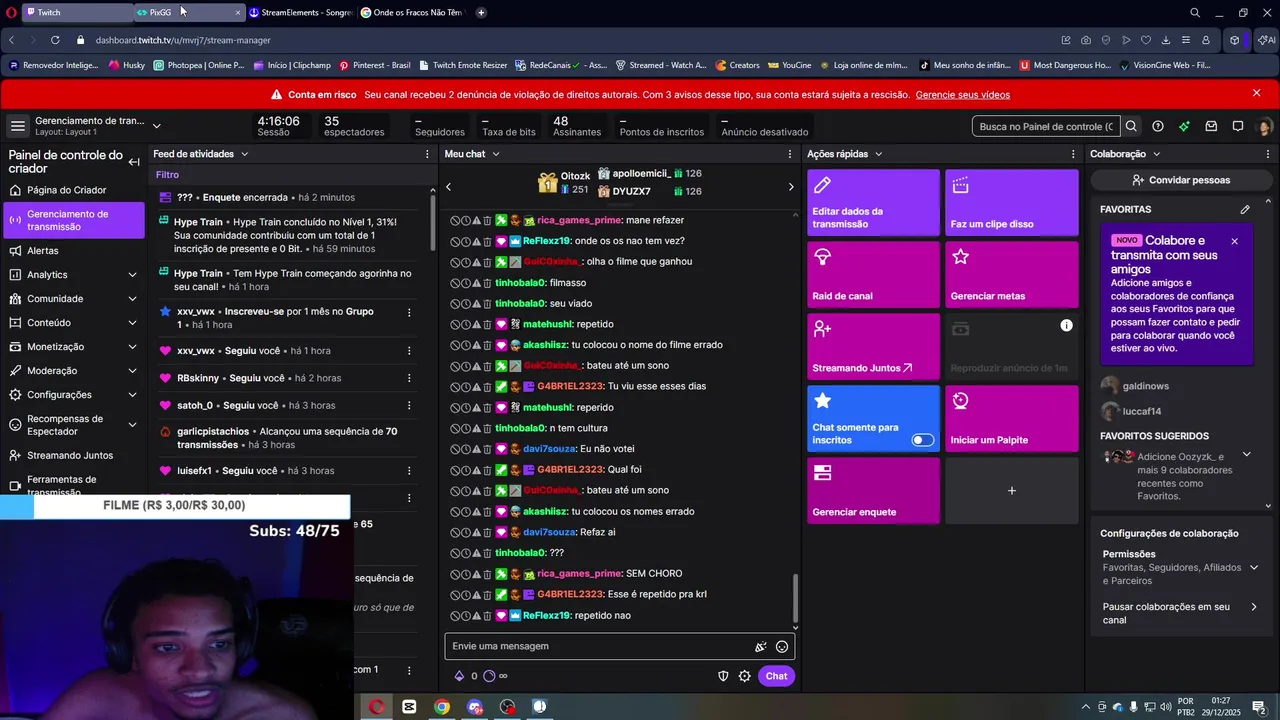Open options for the xxv_vwx Inscreveu-se activity

(409, 312)
